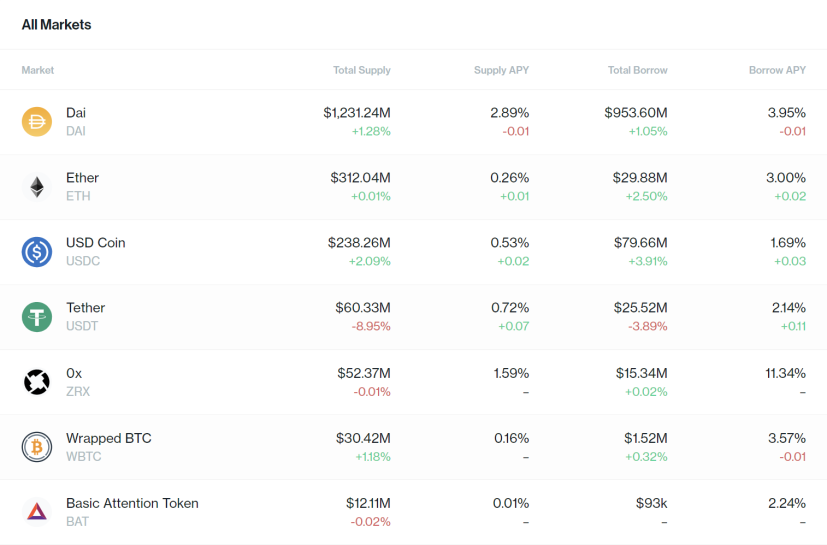
Task: Select Wrapped BTC total supply $30.42M
Action: (x=363, y=438)
